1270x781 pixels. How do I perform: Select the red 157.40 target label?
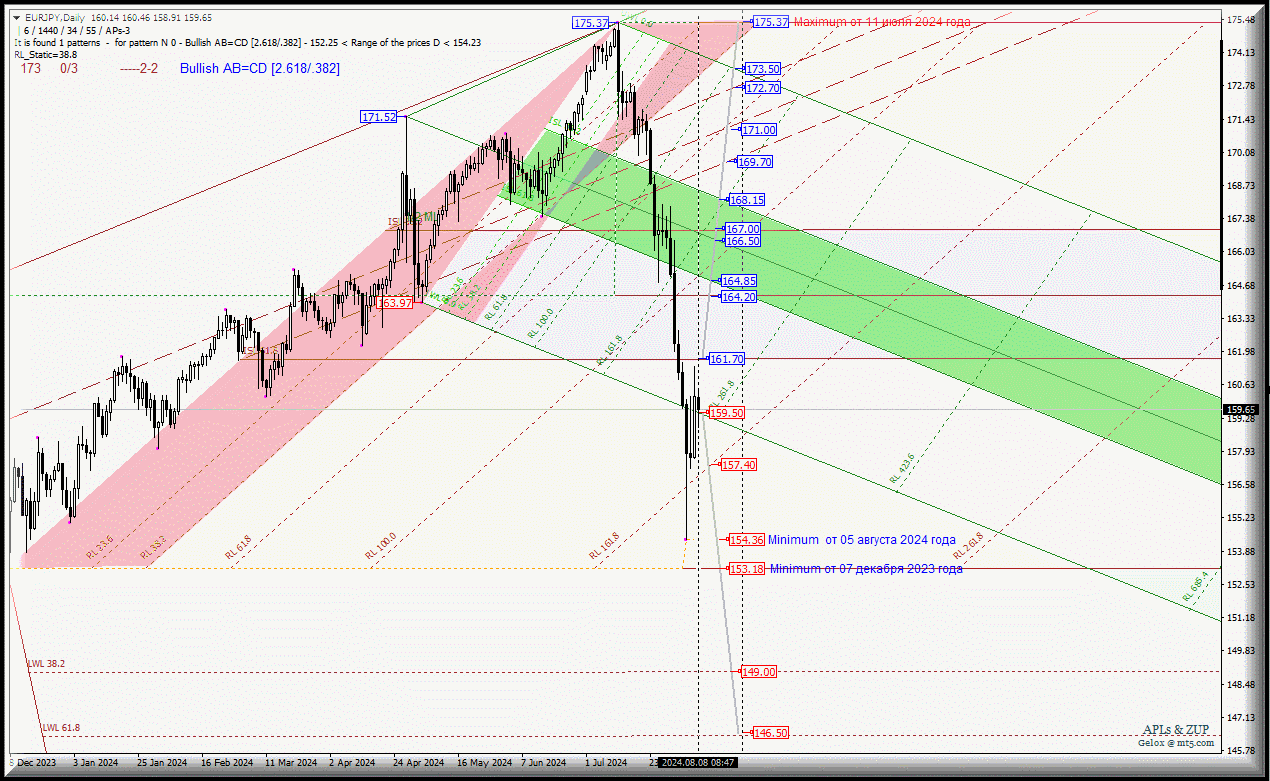tap(739, 465)
